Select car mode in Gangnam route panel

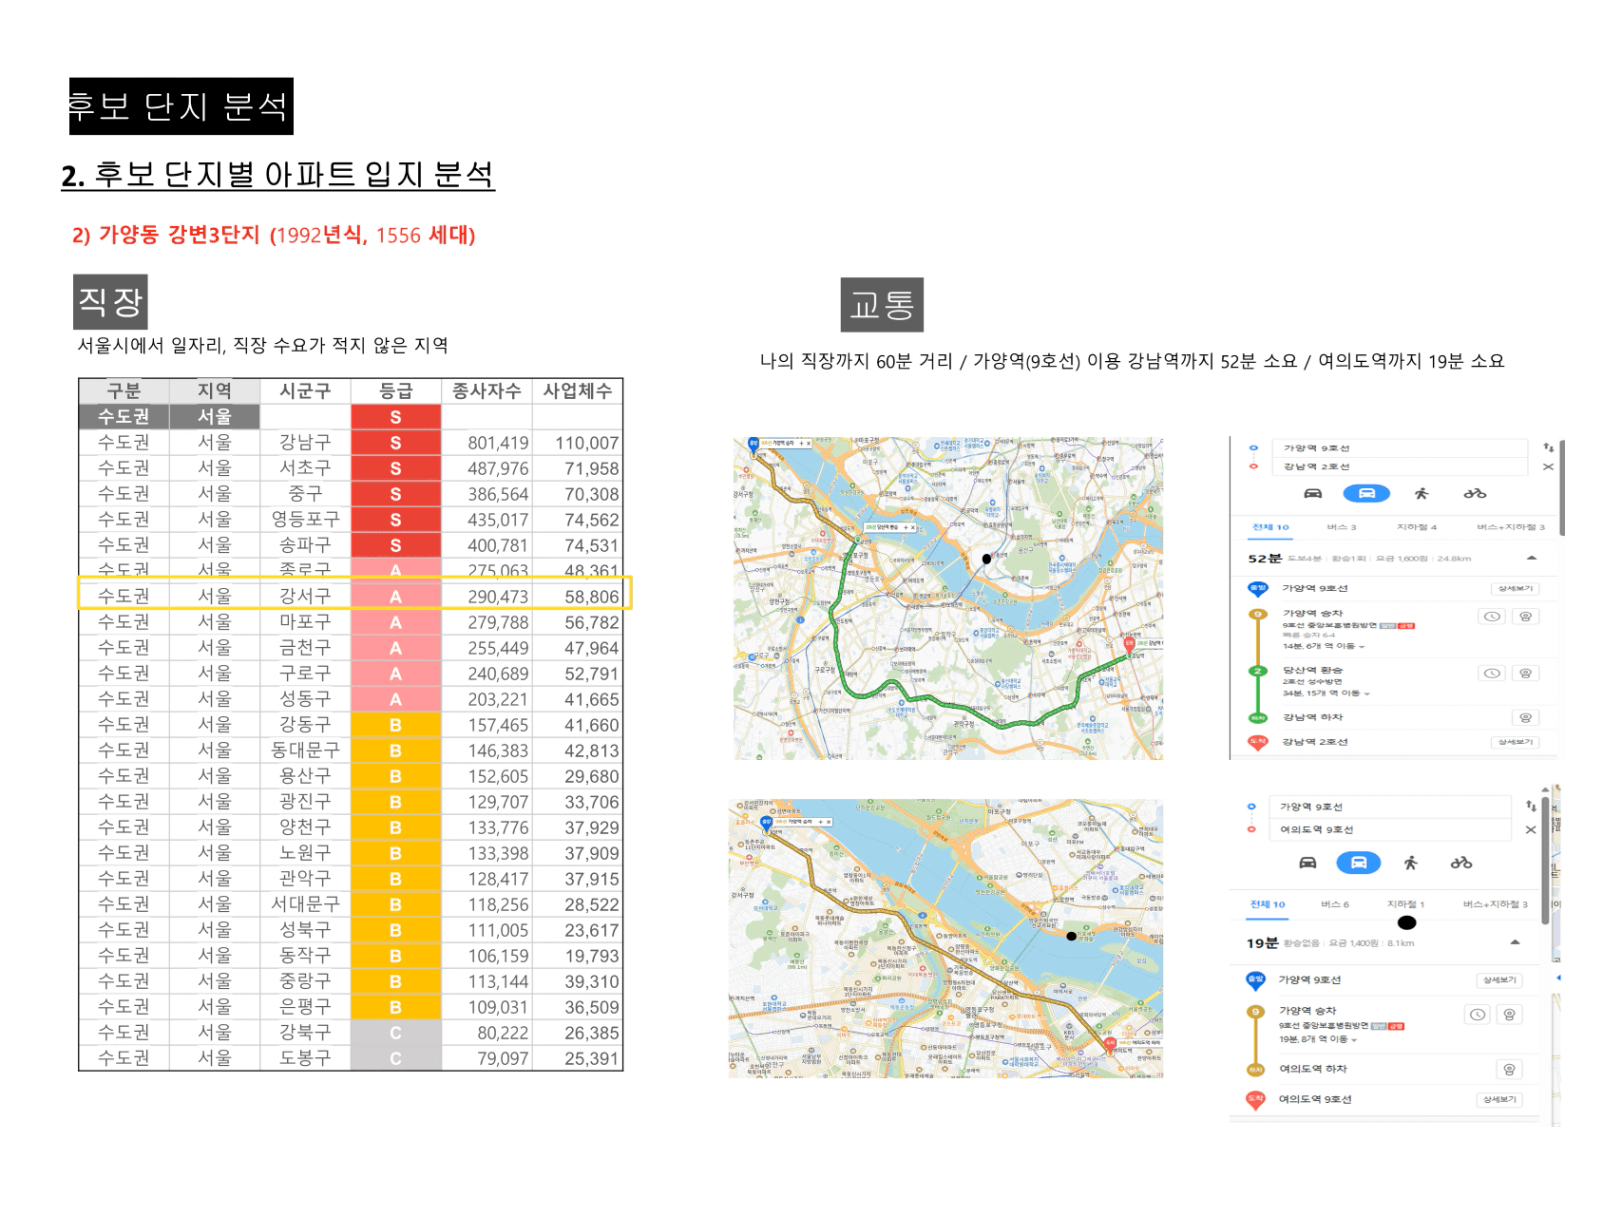1313,493
